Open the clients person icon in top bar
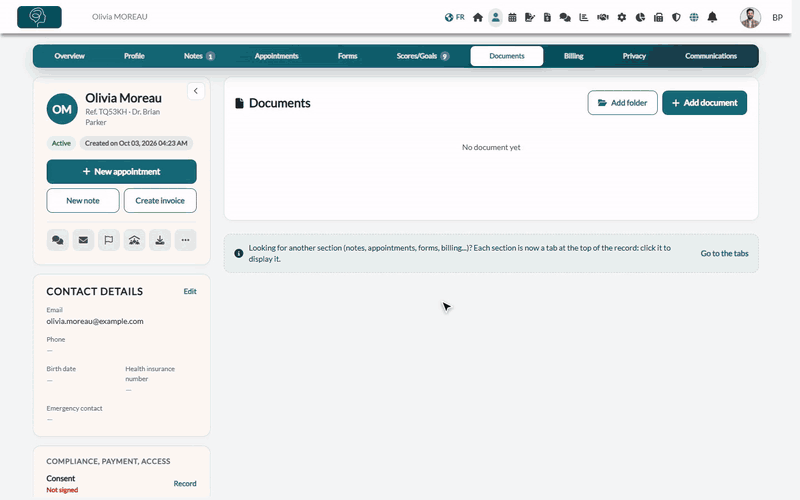 (x=495, y=17)
